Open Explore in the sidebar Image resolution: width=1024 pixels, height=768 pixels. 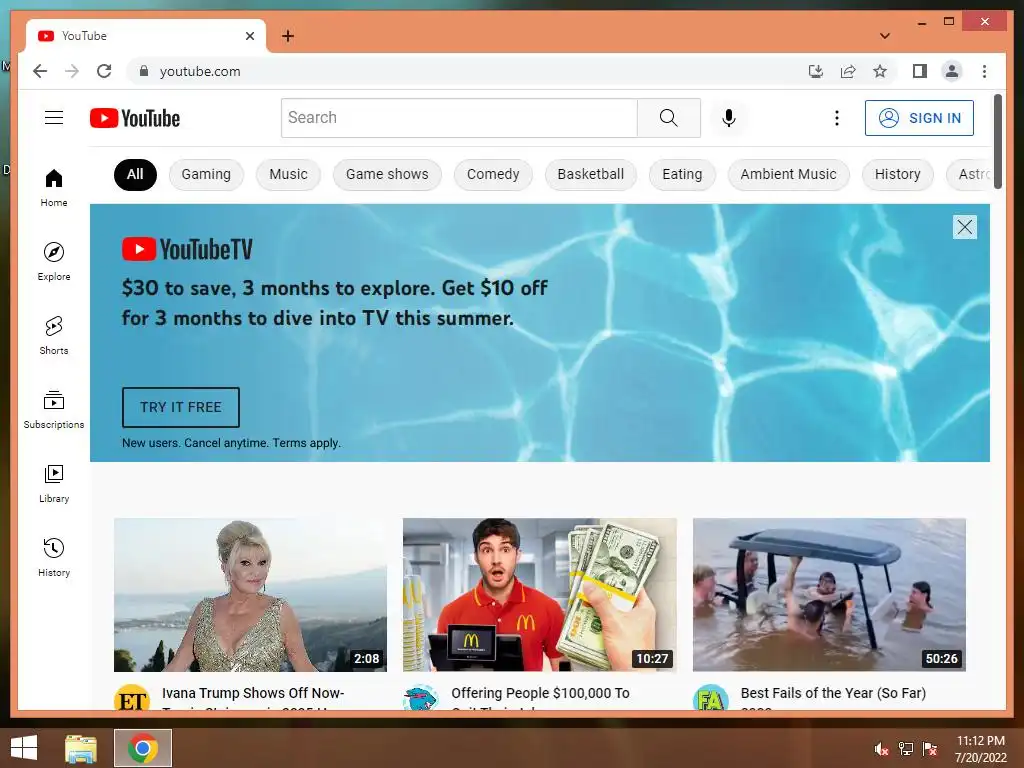coord(54,261)
